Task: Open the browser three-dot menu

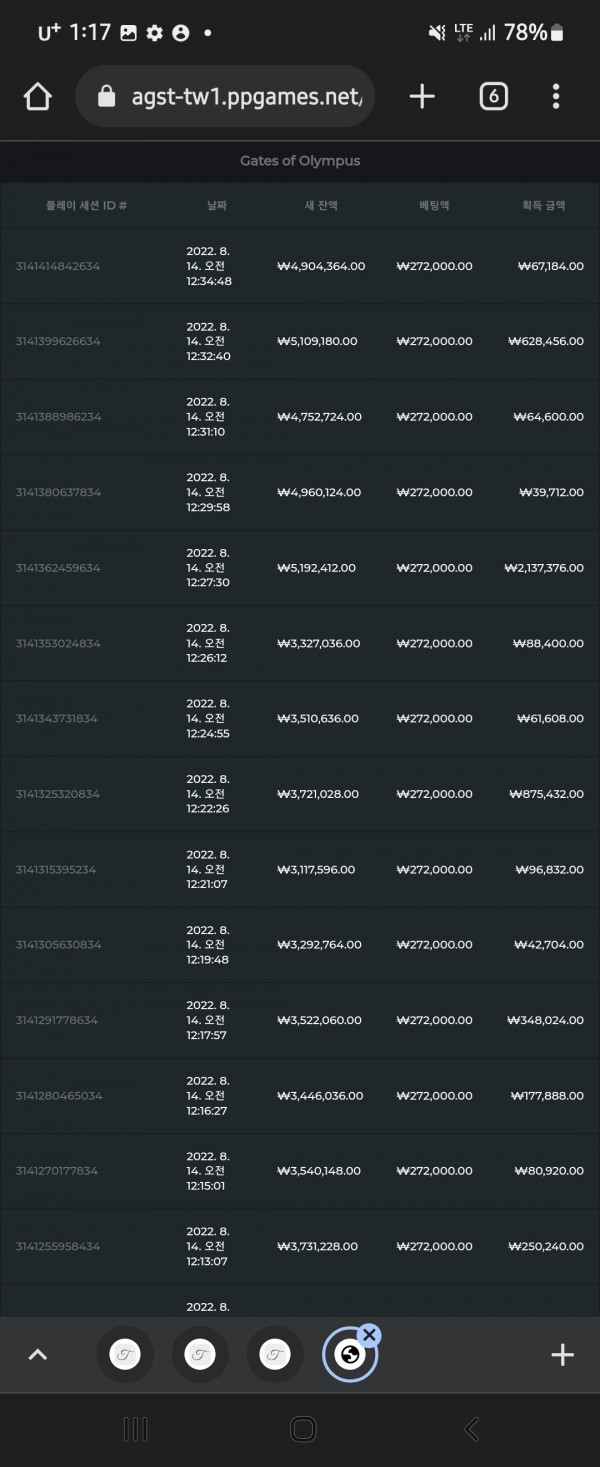Action: pyautogui.click(x=556, y=96)
